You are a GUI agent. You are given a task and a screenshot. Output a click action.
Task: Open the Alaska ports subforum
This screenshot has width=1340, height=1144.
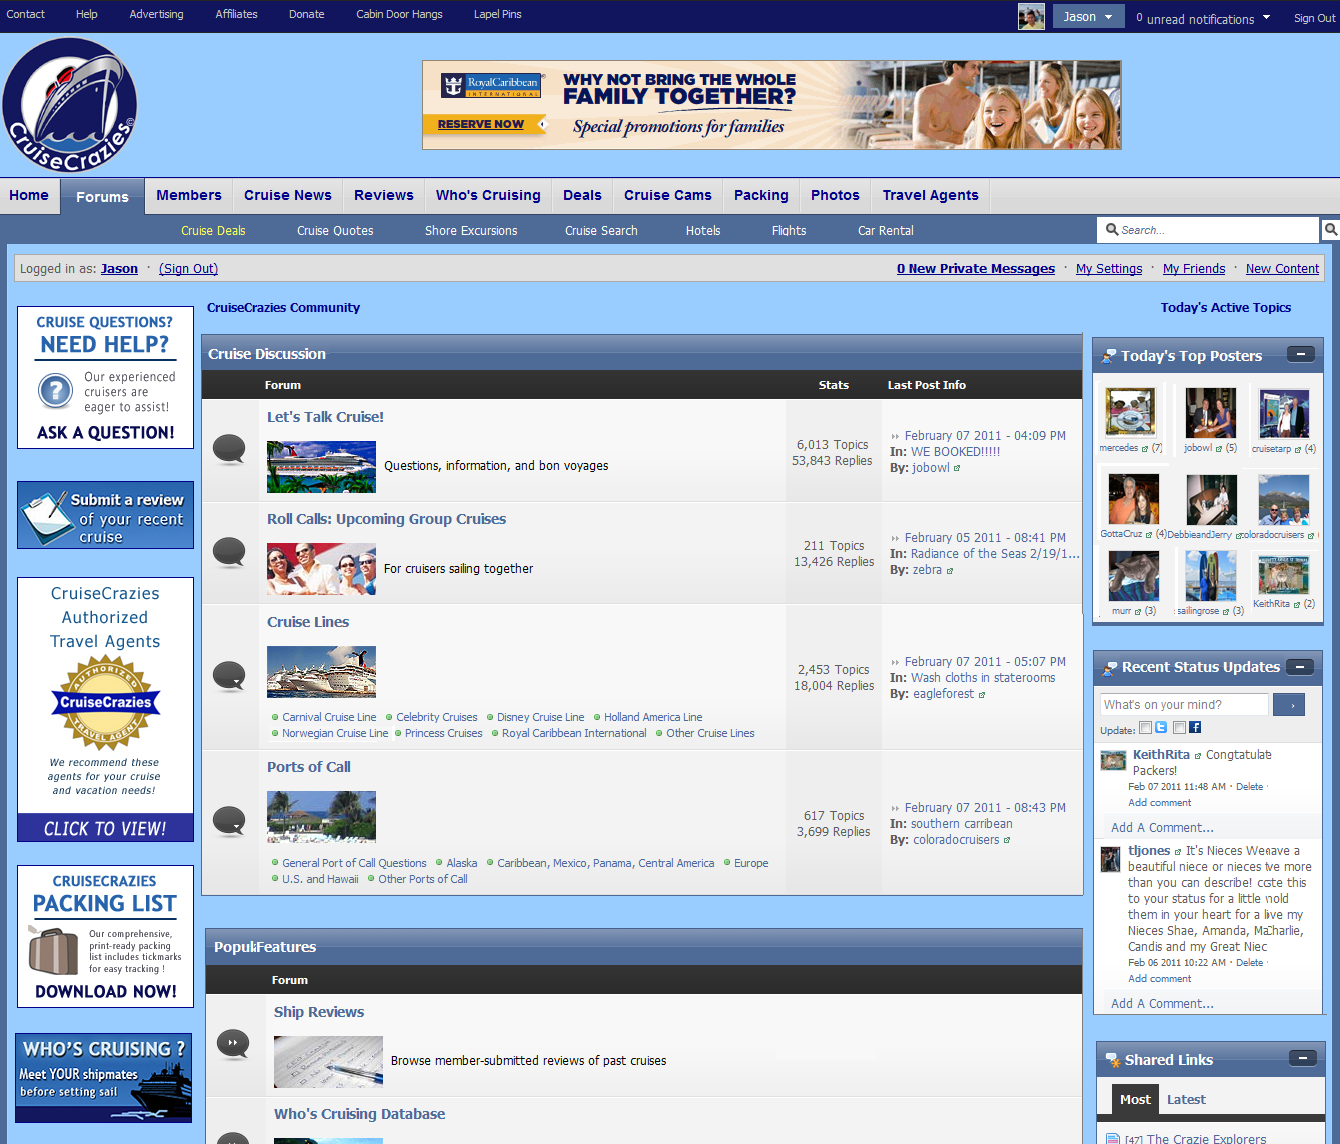(x=462, y=863)
